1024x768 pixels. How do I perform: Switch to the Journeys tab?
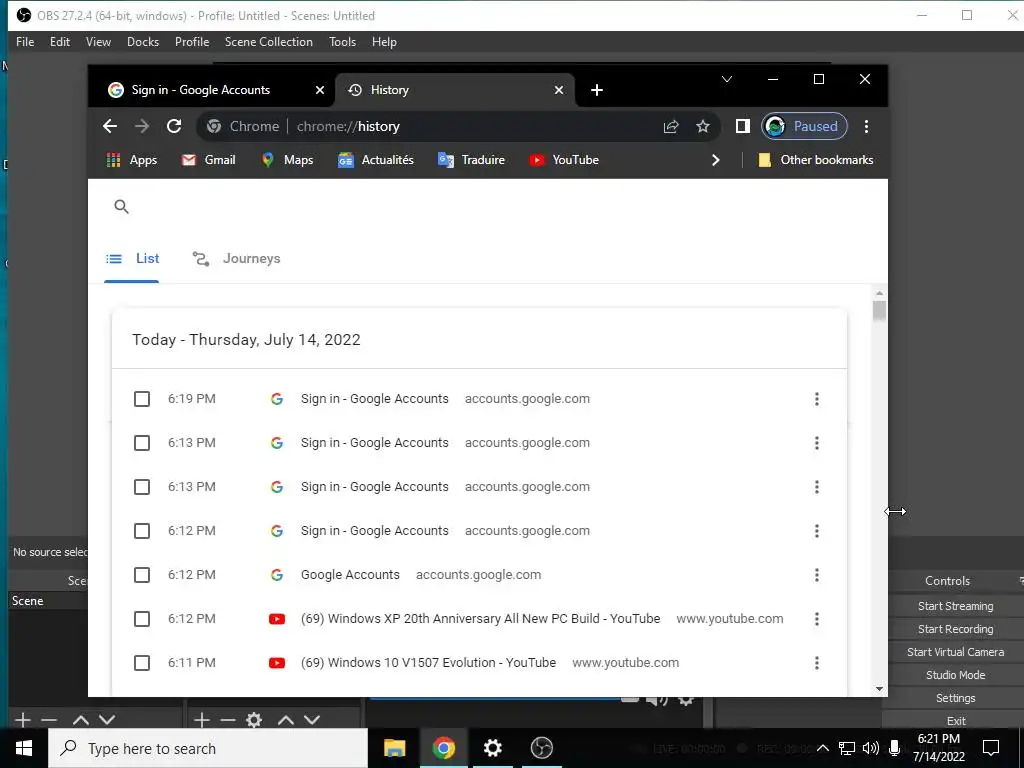click(x=236, y=259)
